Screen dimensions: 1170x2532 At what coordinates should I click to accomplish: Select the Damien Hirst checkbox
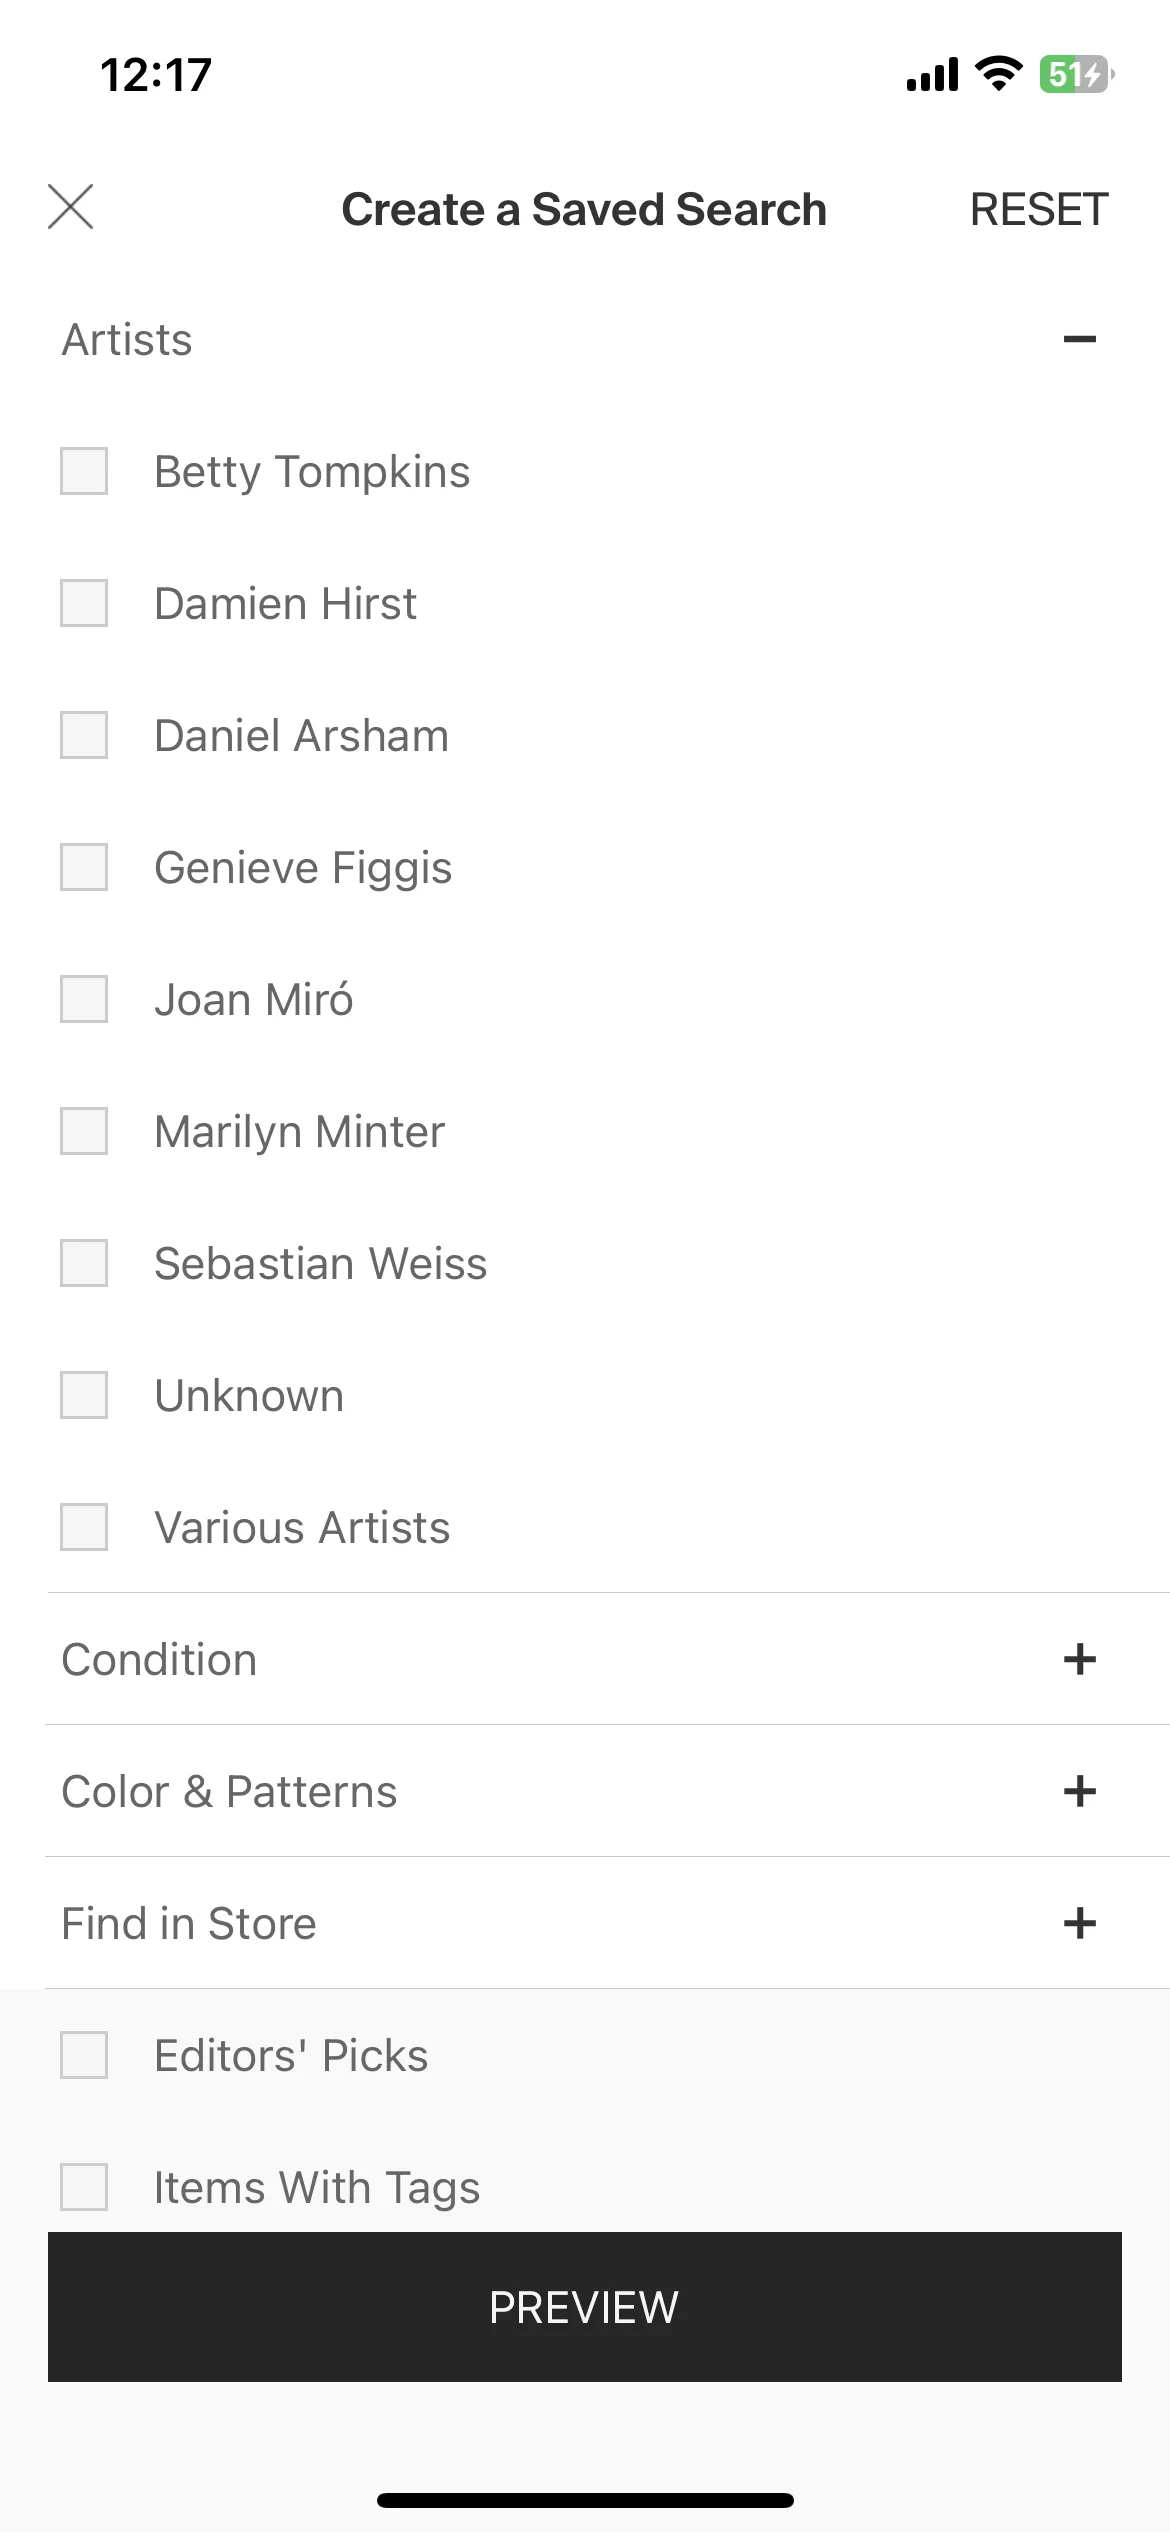(x=84, y=603)
